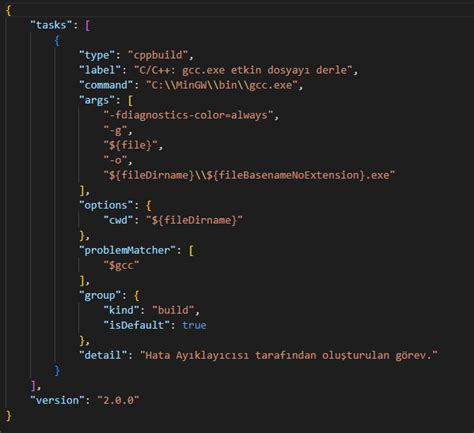Viewport: 474px width, 433px height.
Task: Click detail text "Hata Ayıklayıcısı tarafından oluşturulan görev."
Action: [x=289, y=355]
